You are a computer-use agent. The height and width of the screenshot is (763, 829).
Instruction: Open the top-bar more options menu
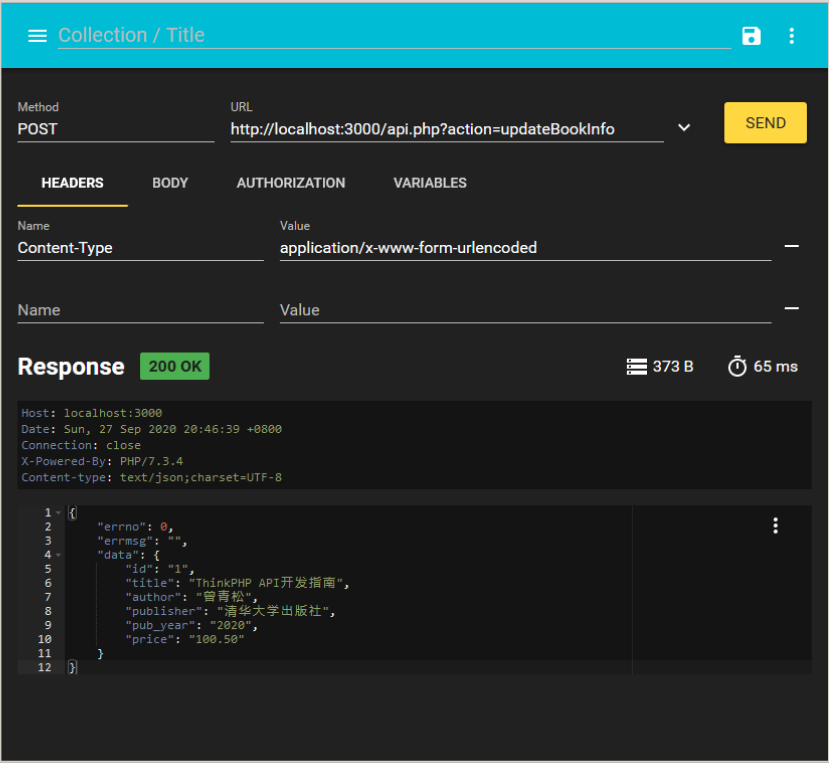pyautogui.click(x=791, y=36)
